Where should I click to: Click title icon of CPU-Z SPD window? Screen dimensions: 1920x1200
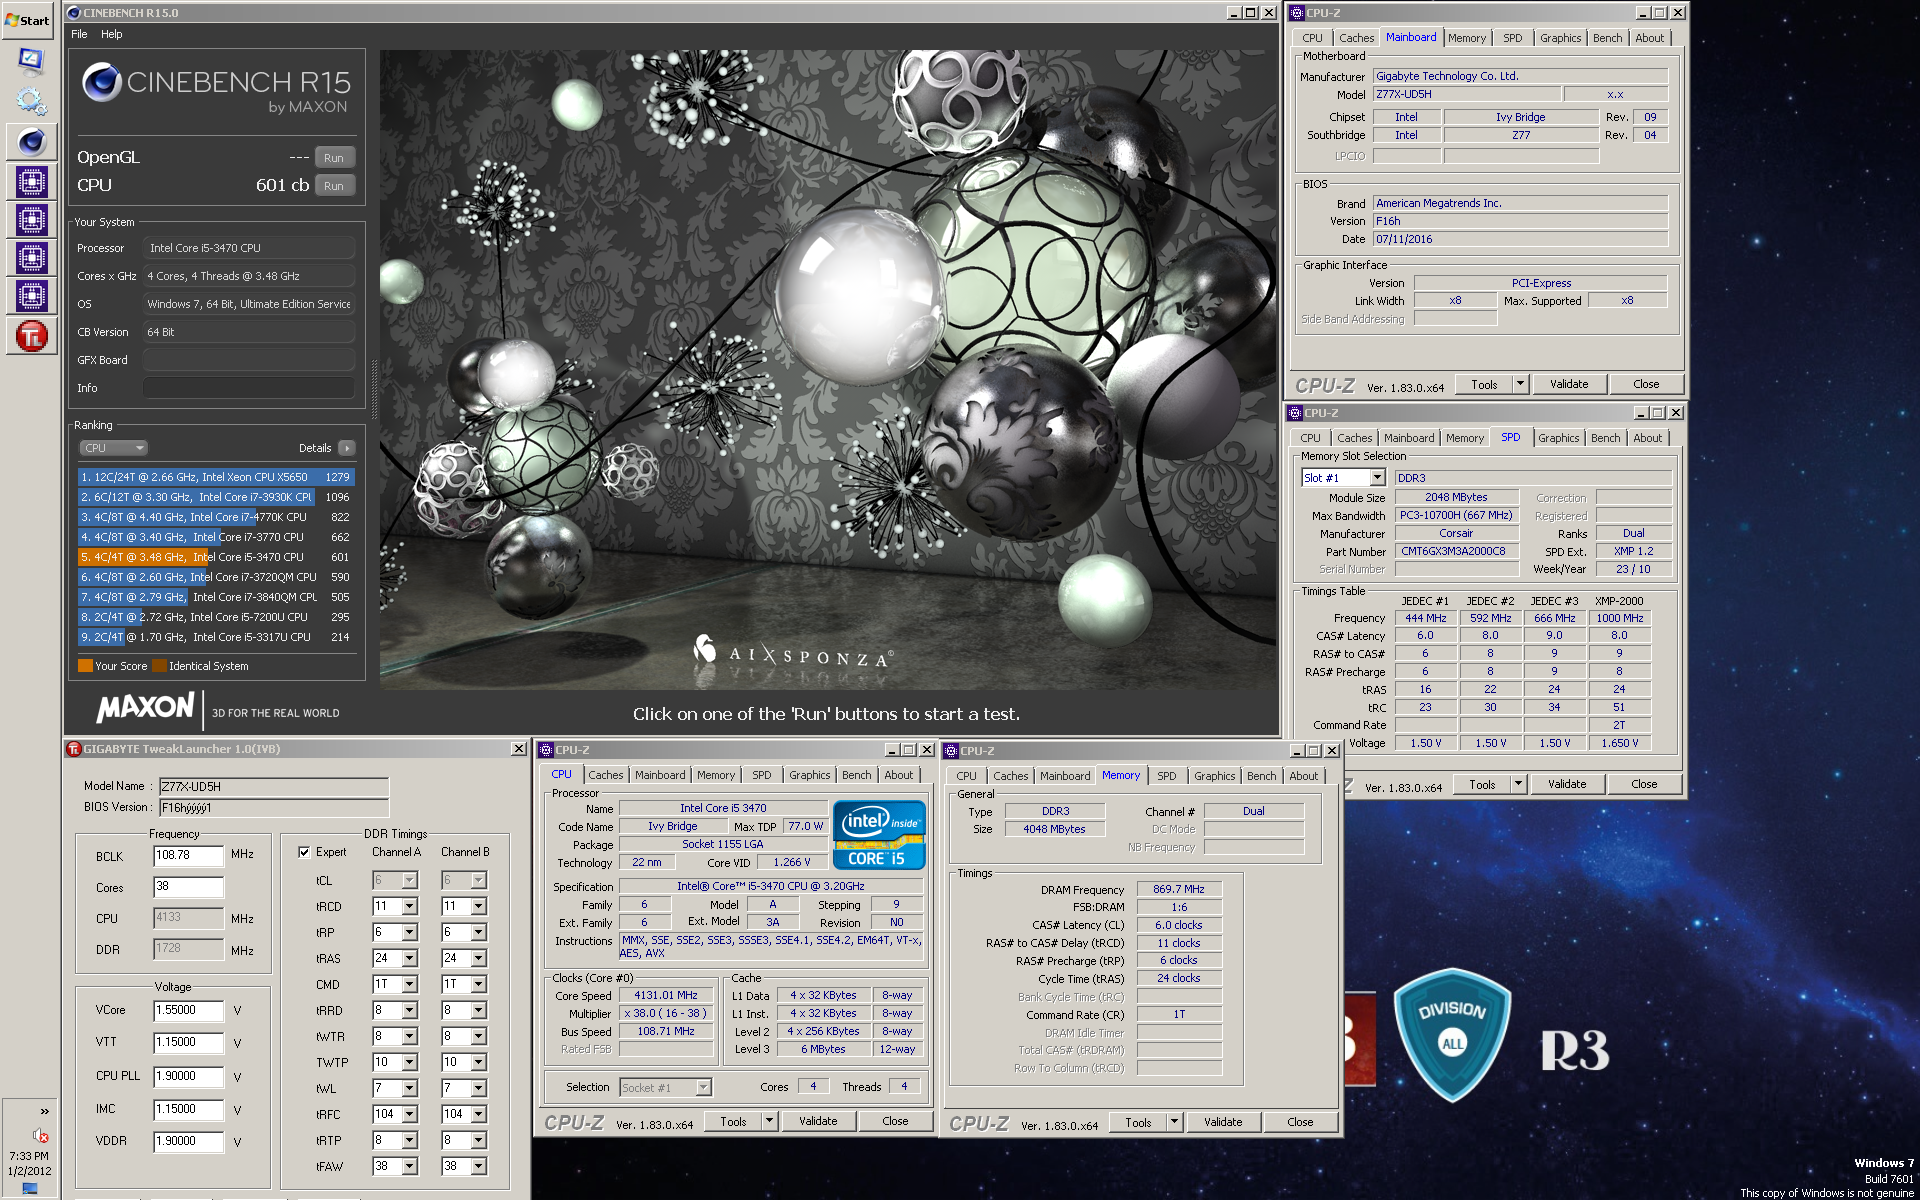click(1294, 413)
